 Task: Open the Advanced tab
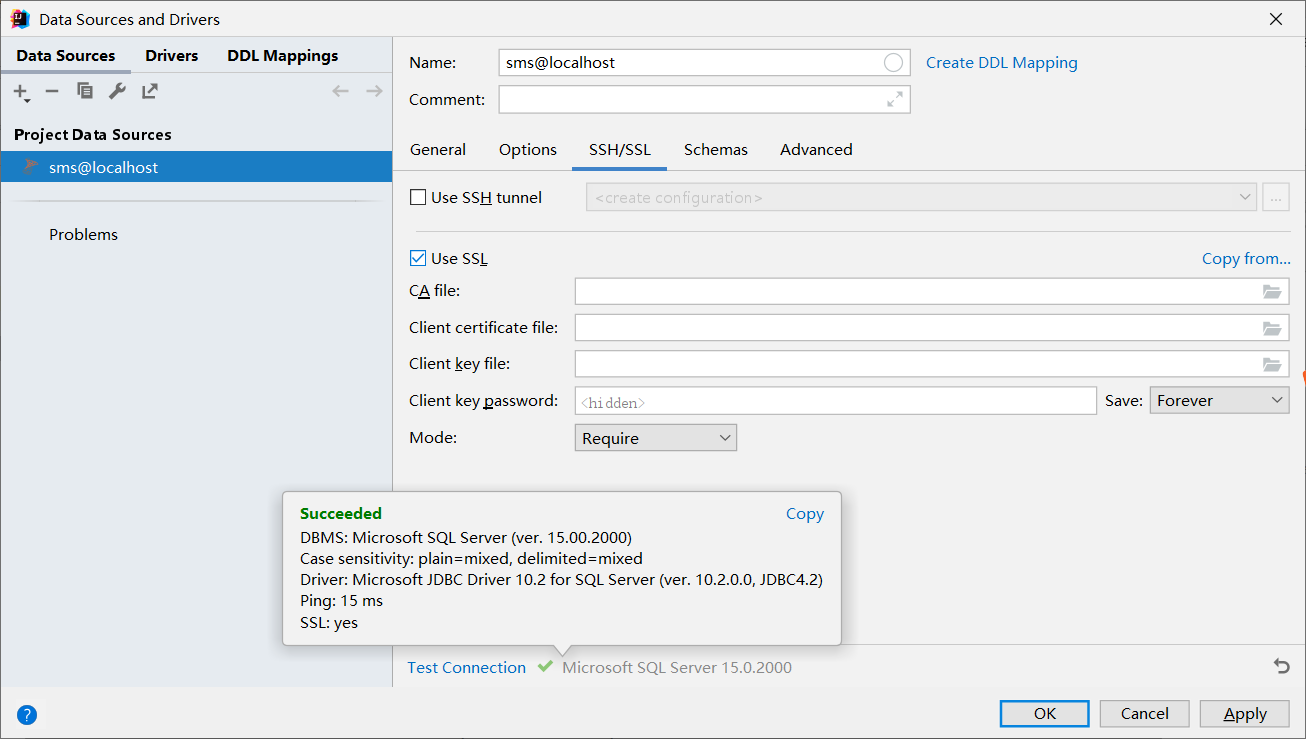pyautogui.click(x=816, y=150)
